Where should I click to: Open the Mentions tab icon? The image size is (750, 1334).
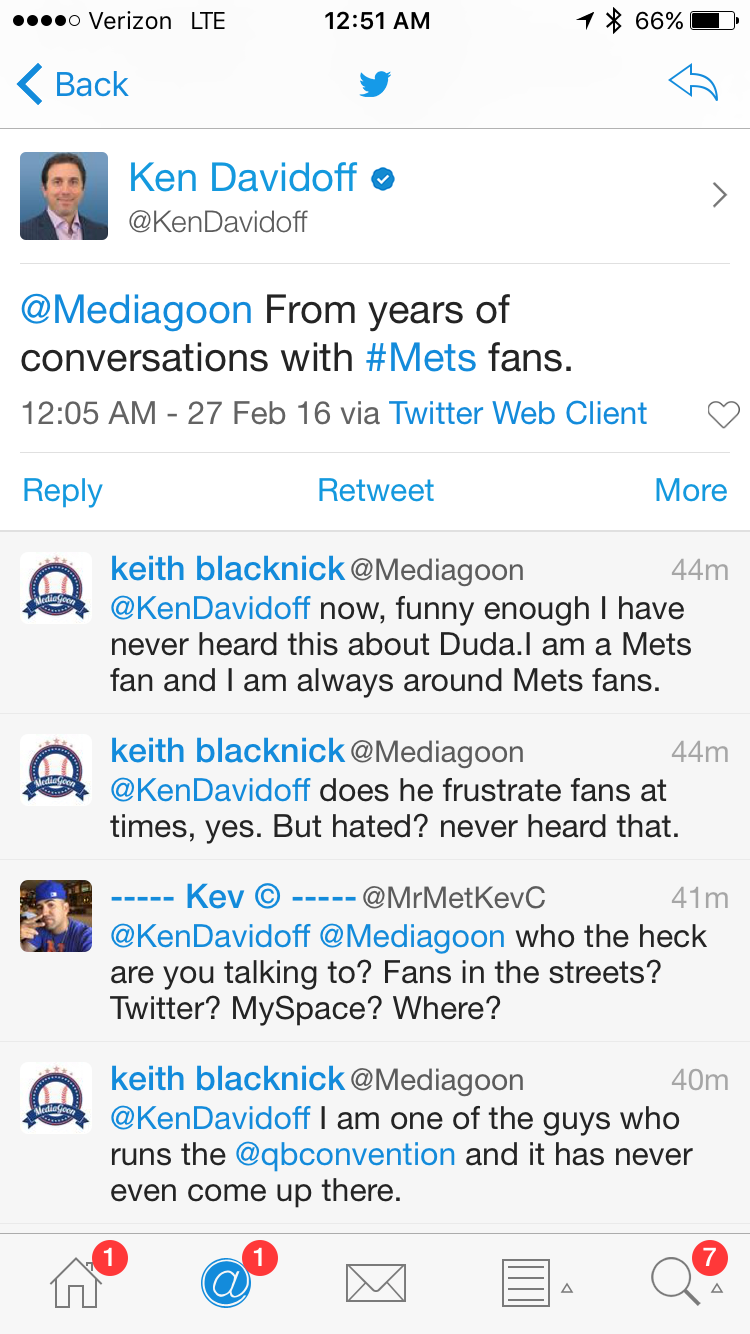[226, 1283]
